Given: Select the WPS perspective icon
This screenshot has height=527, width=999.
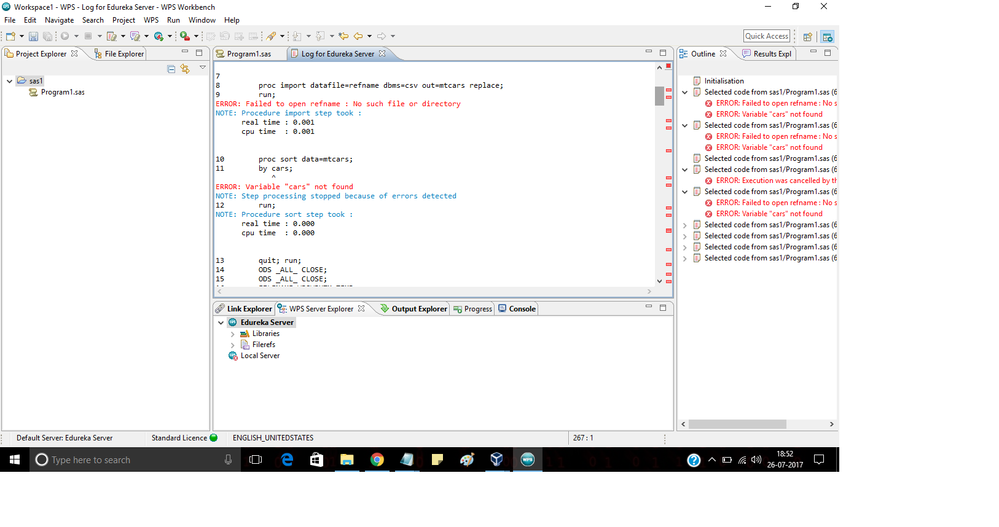Looking at the screenshot, I should (x=827, y=37).
